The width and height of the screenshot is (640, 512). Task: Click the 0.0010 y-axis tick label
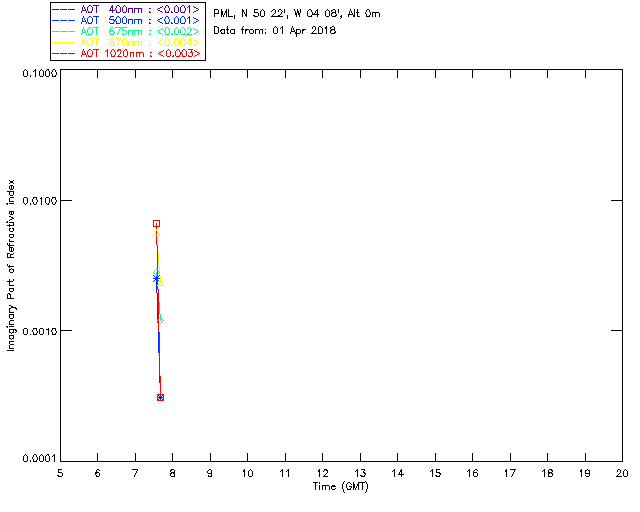point(40,331)
